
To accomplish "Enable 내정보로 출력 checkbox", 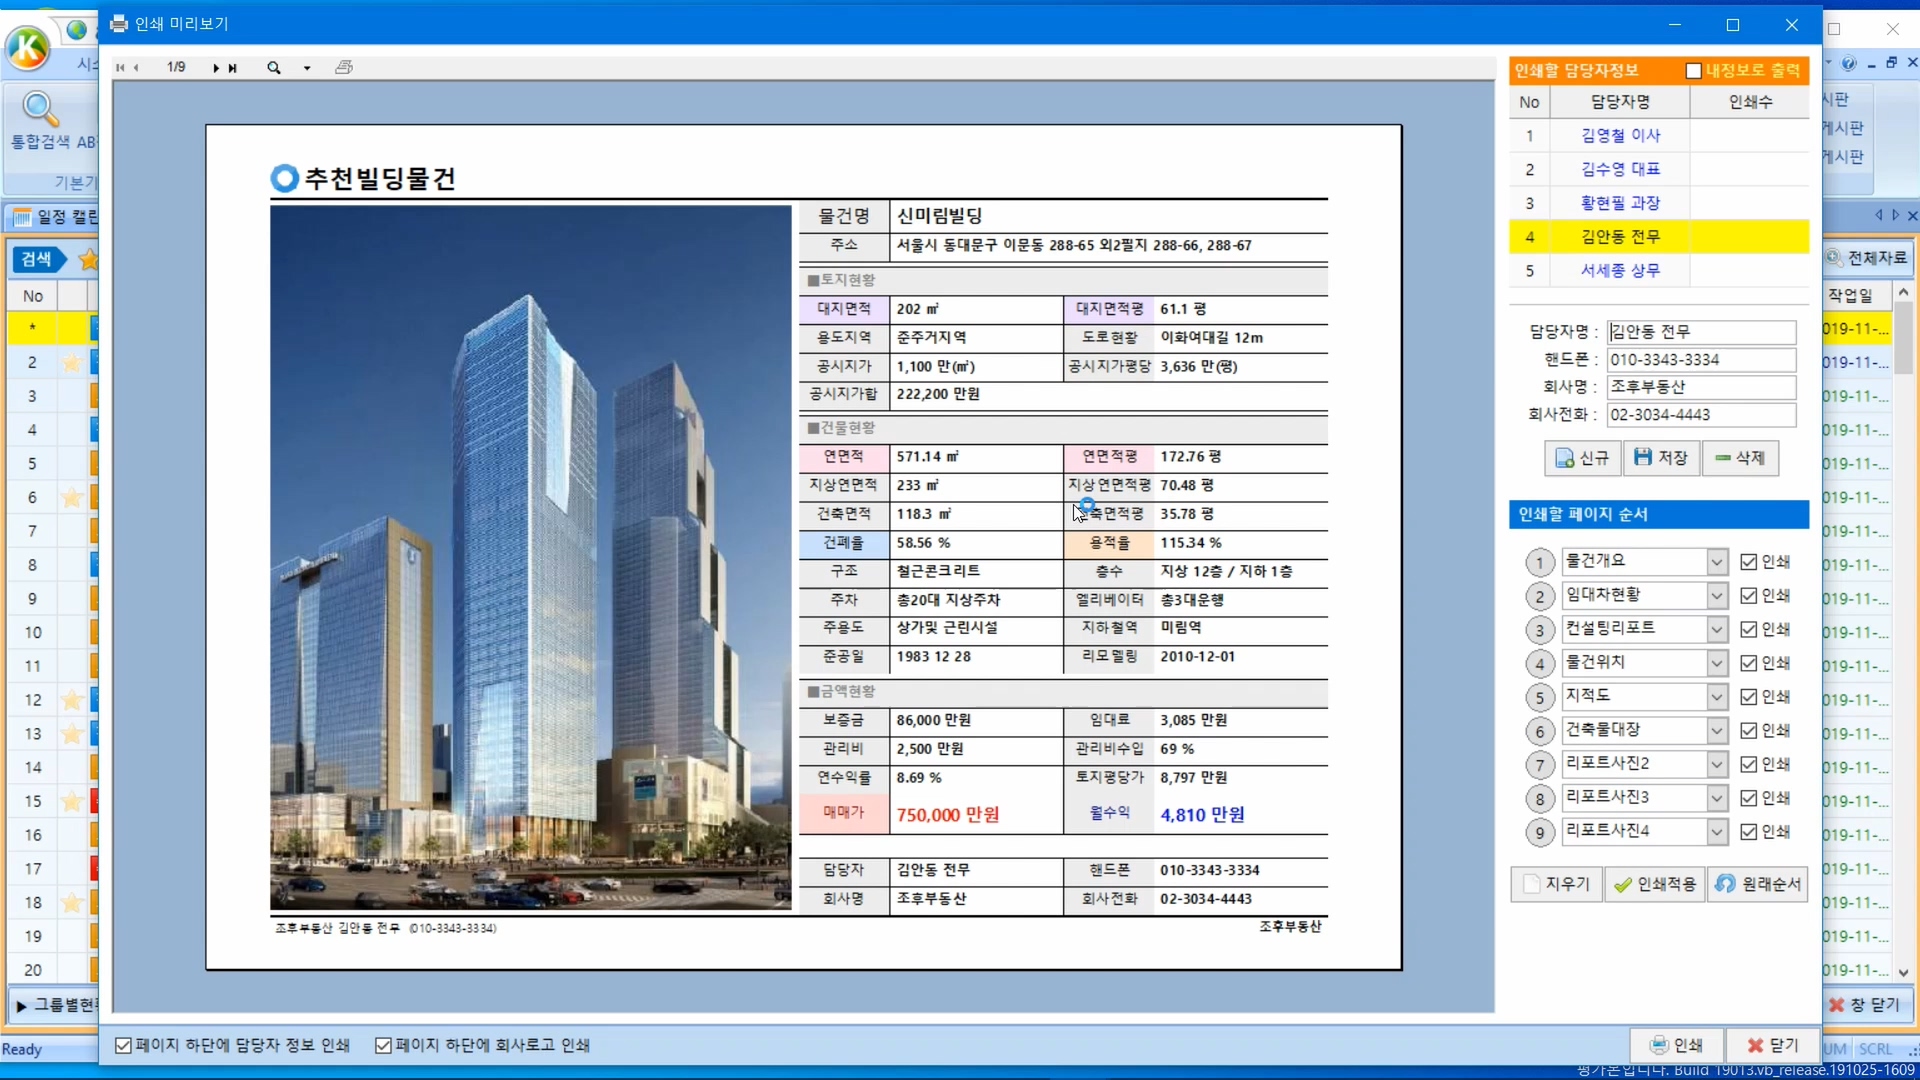I will [x=1693, y=71].
